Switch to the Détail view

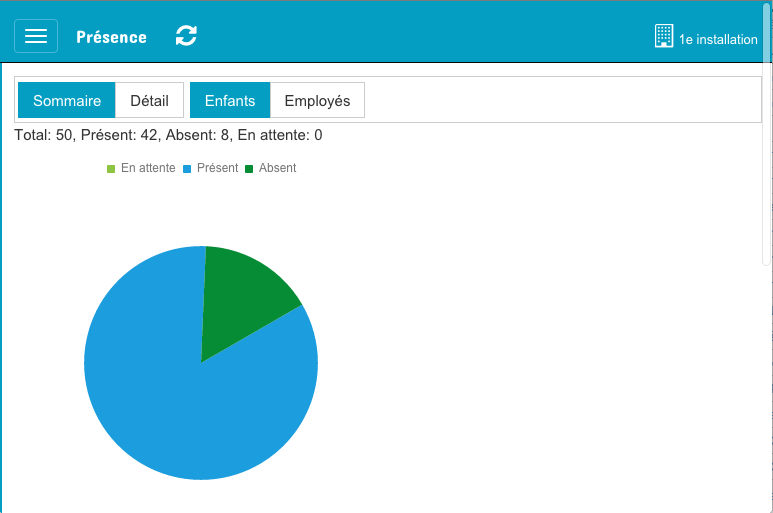tap(149, 101)
